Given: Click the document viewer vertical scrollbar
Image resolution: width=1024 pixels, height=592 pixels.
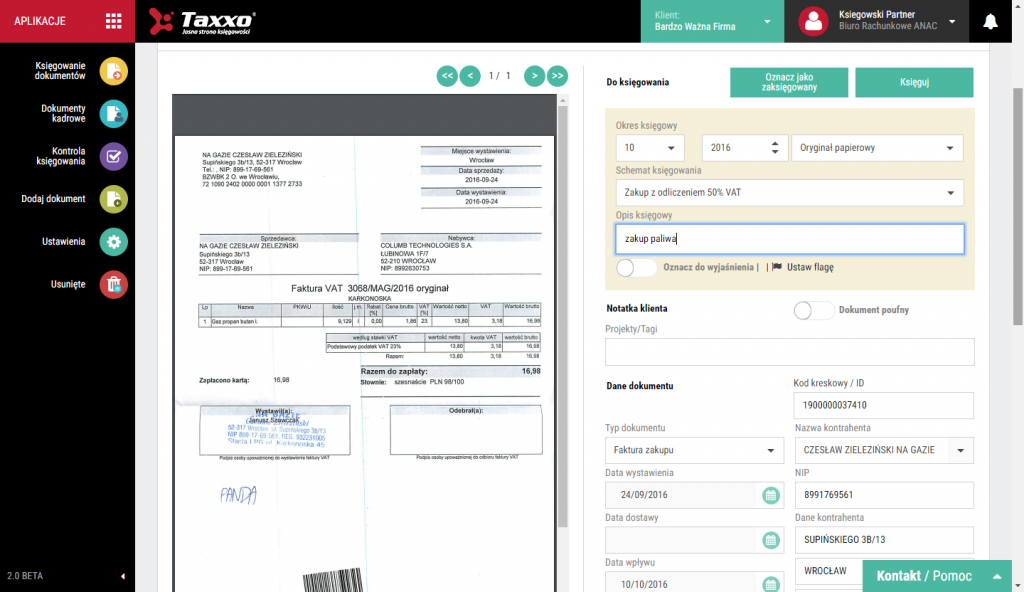Looking at the screenshot, I should (562, 314).
